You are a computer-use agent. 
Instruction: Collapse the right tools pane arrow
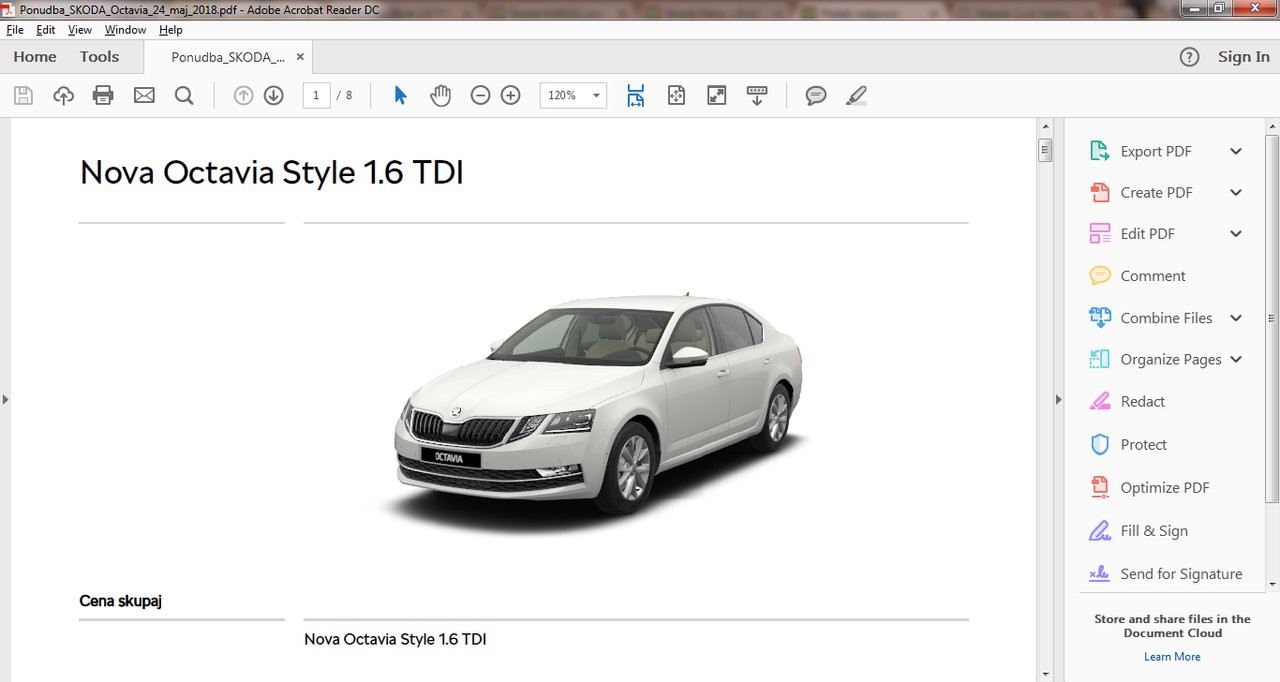1059,399
